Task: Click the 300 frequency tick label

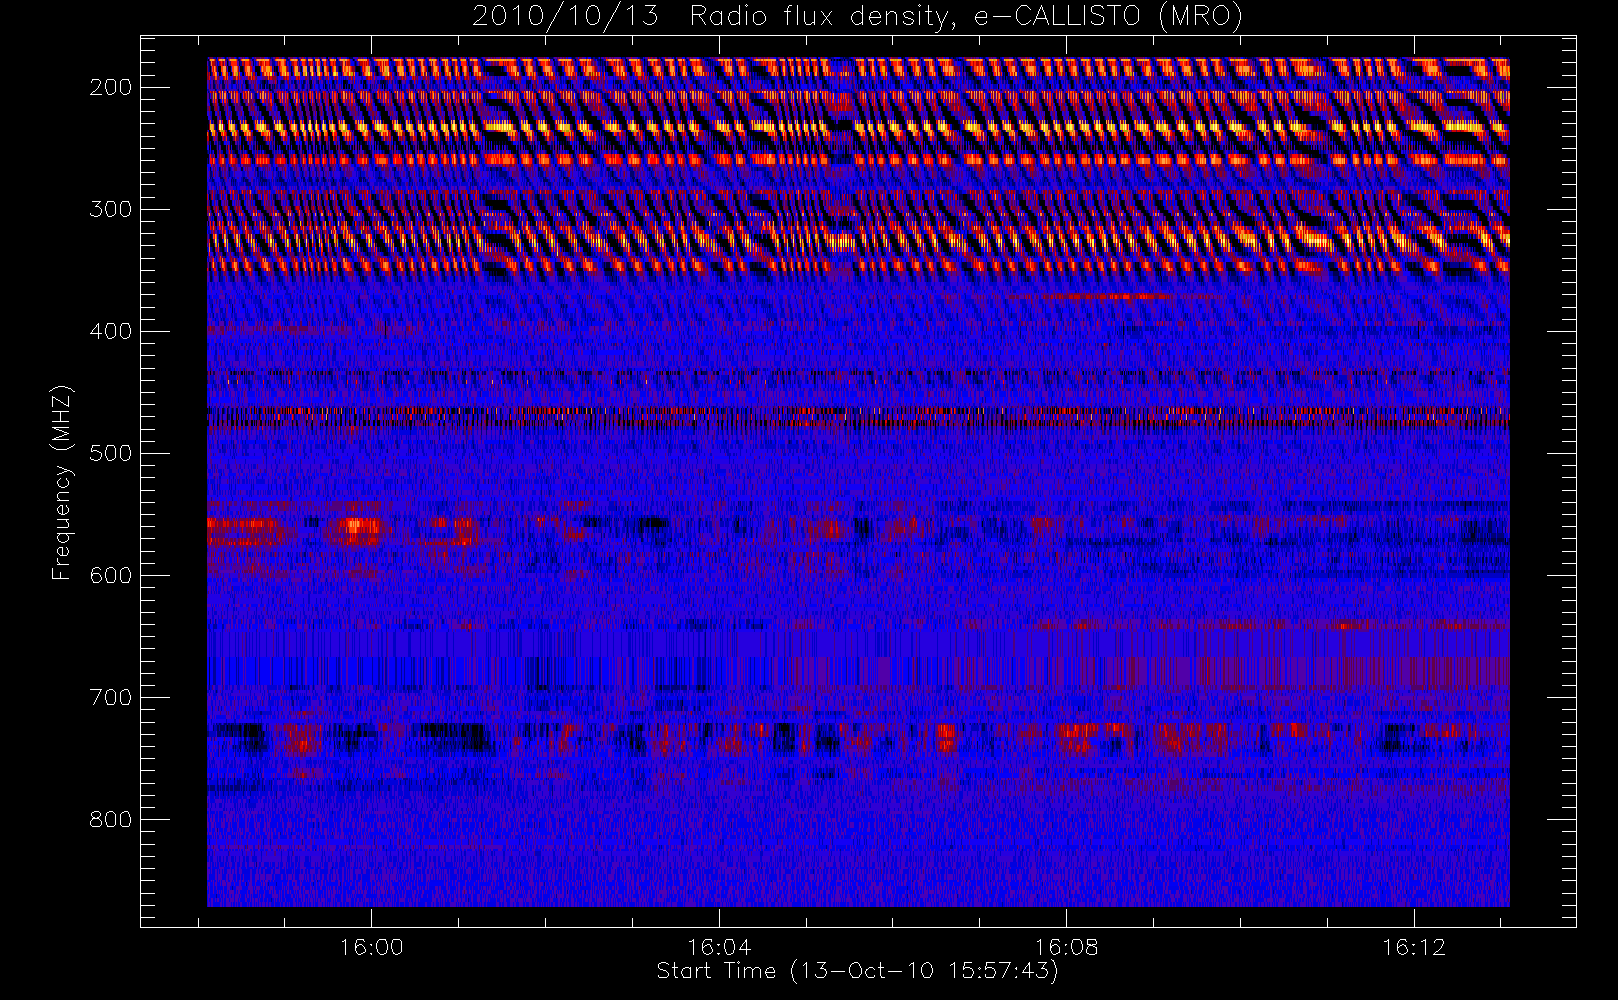Action: [110, 210]
